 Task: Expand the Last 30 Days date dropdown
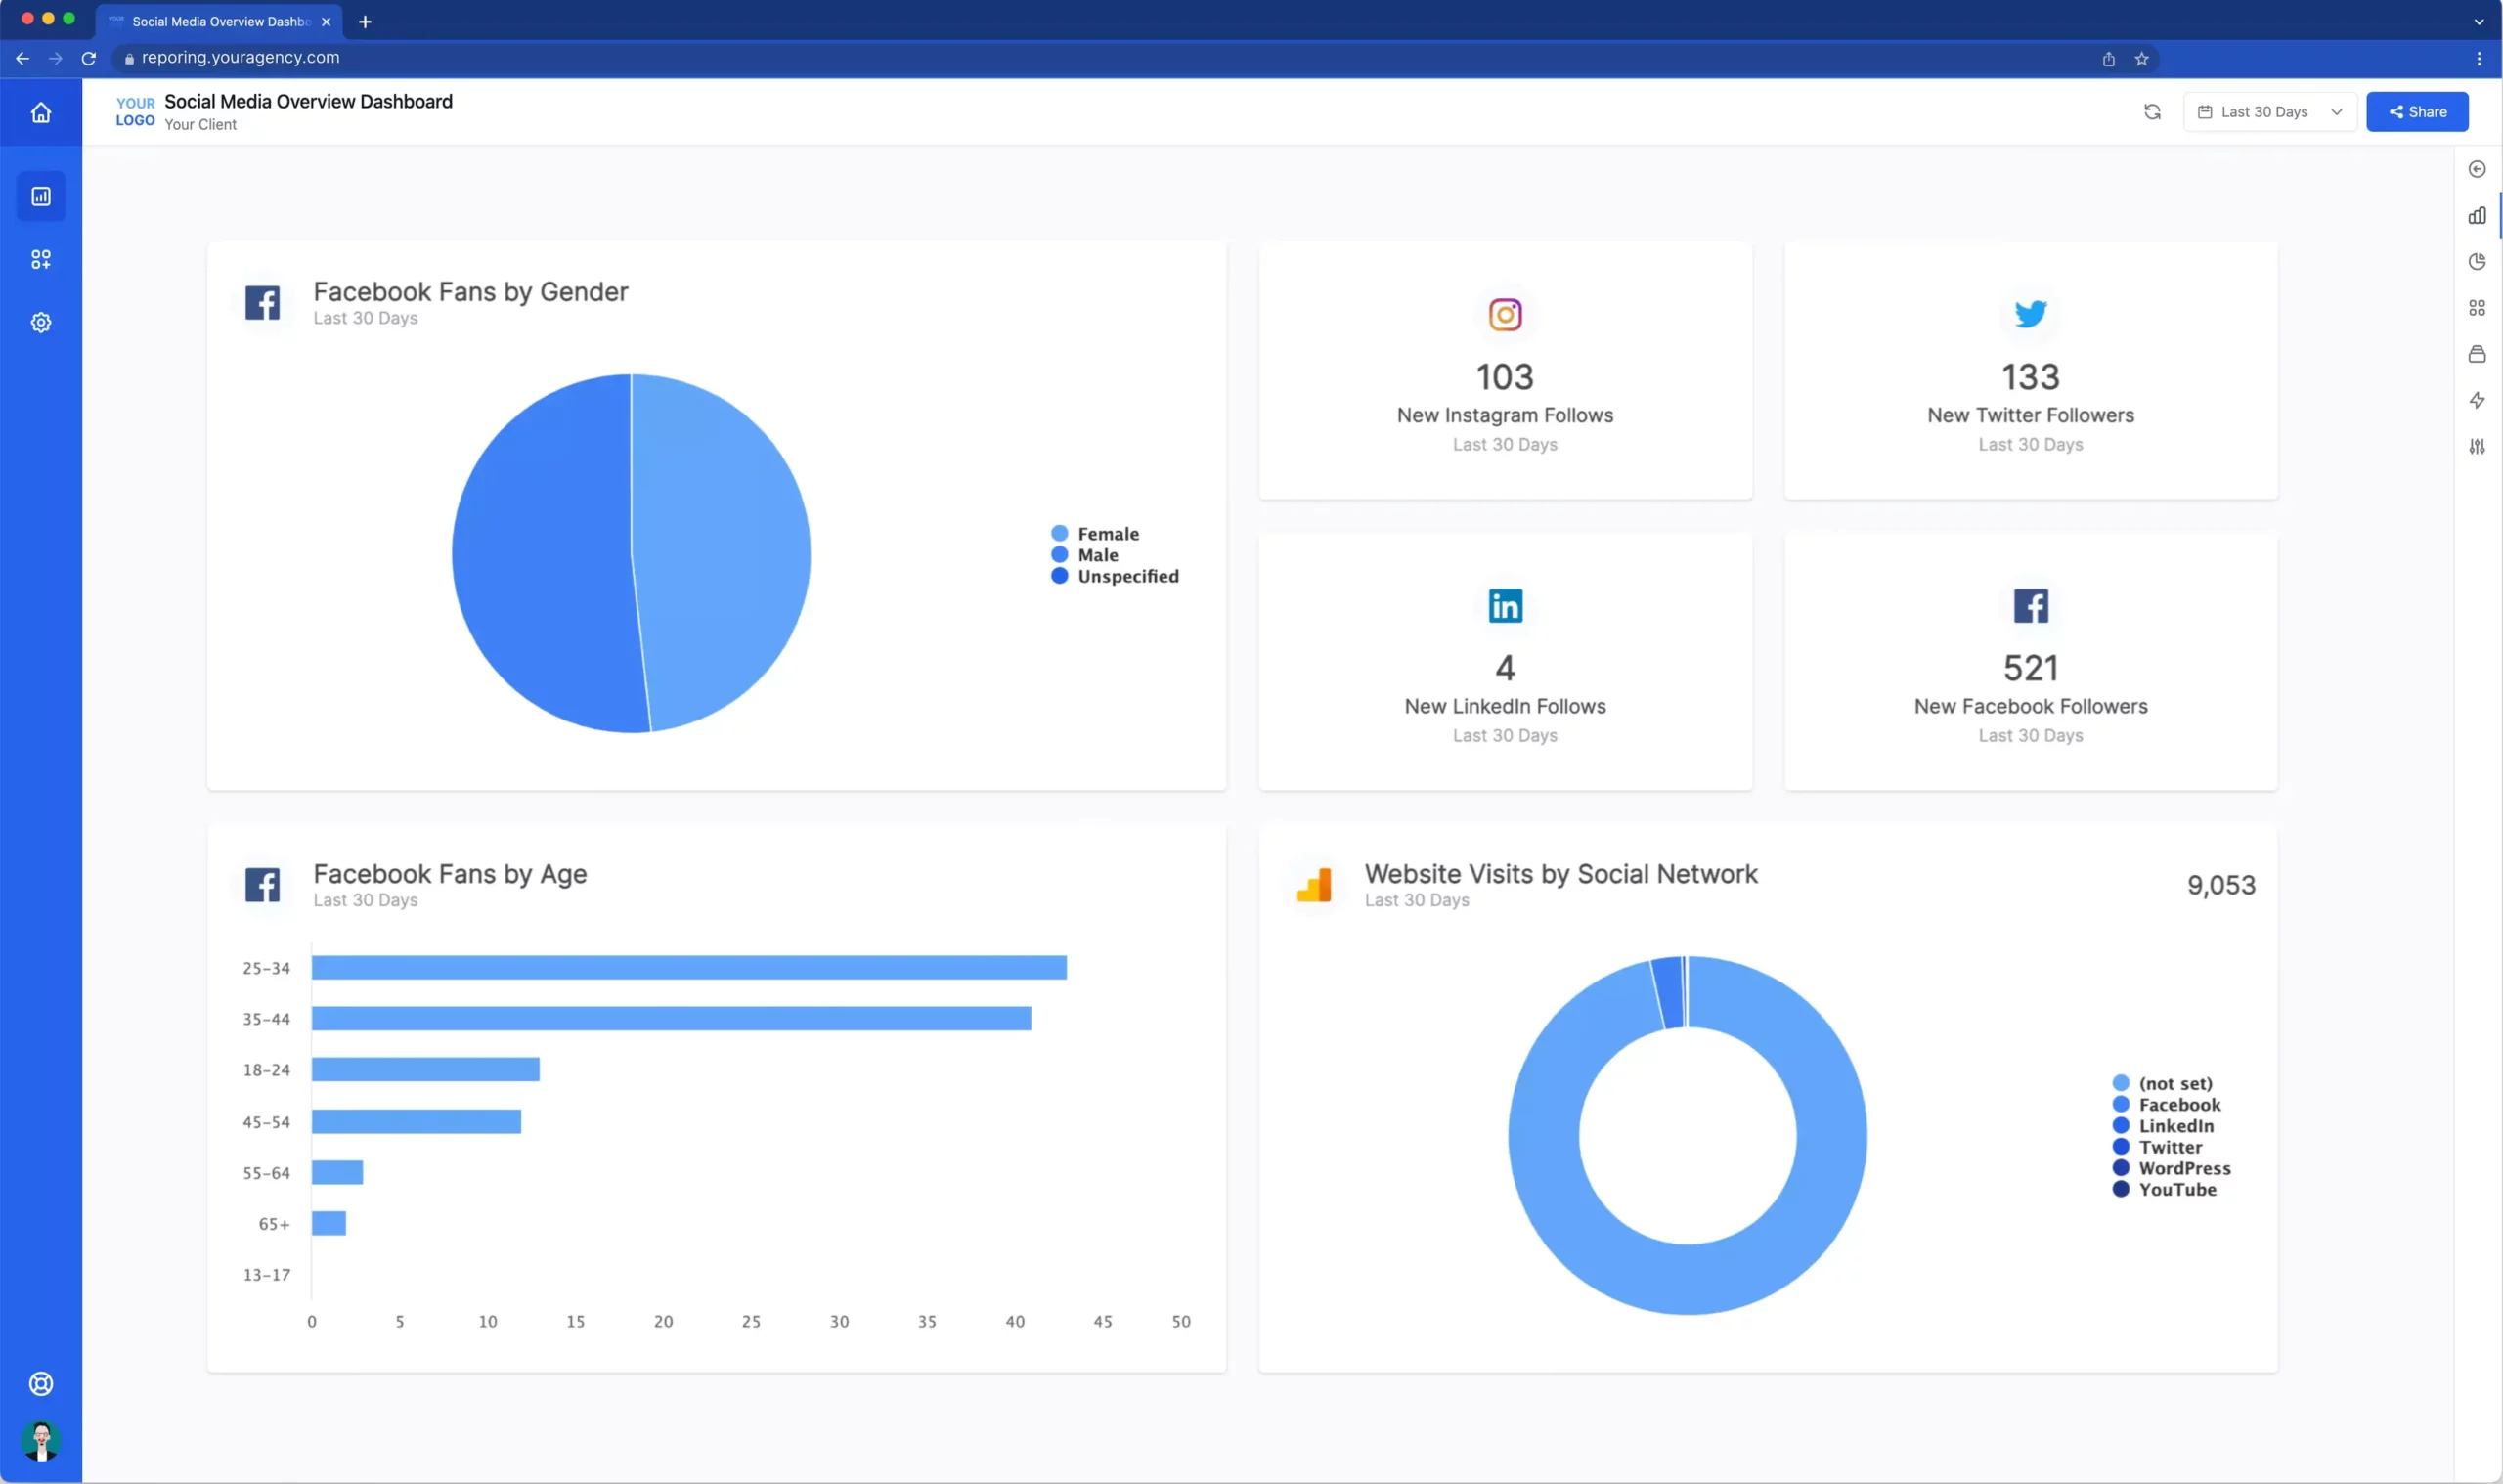[x=2270, y=112]
